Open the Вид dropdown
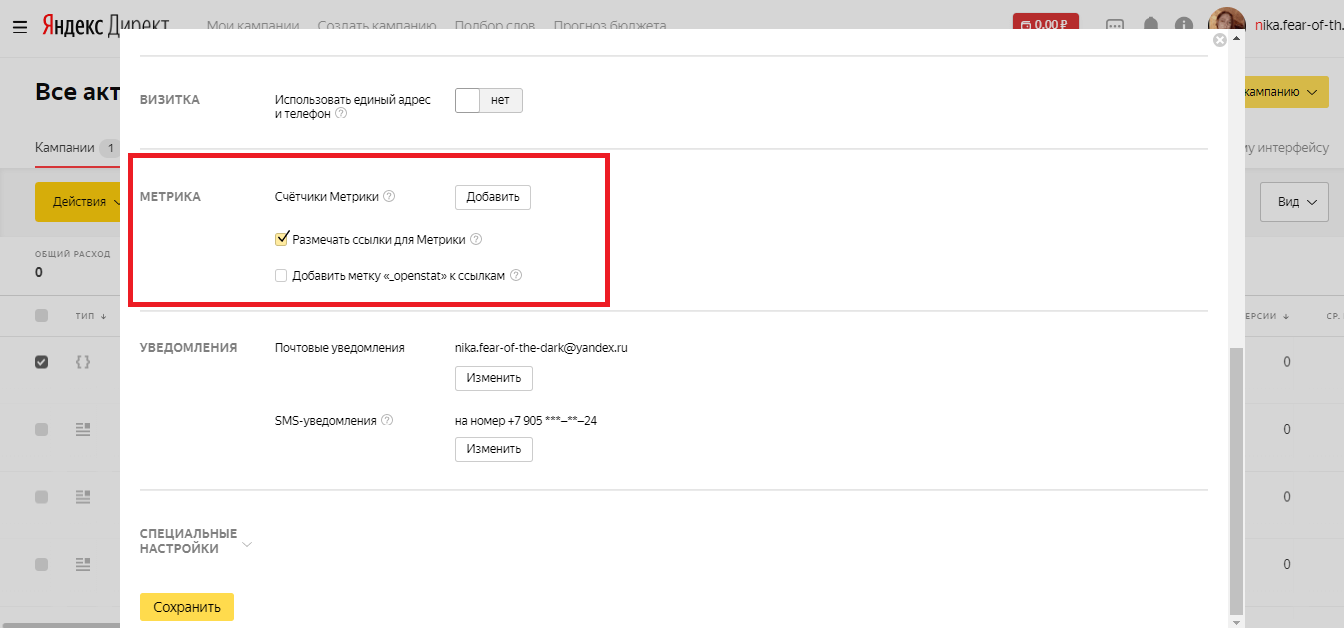1344x628 pixels. pyautogui.click(x=1294, y=202)
